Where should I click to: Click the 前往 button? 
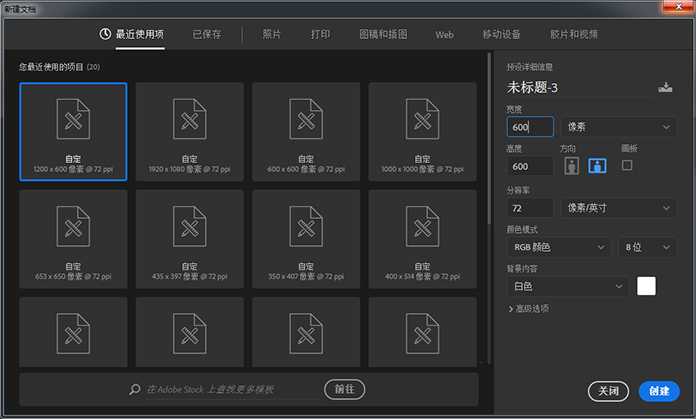[x=344, y=389]
